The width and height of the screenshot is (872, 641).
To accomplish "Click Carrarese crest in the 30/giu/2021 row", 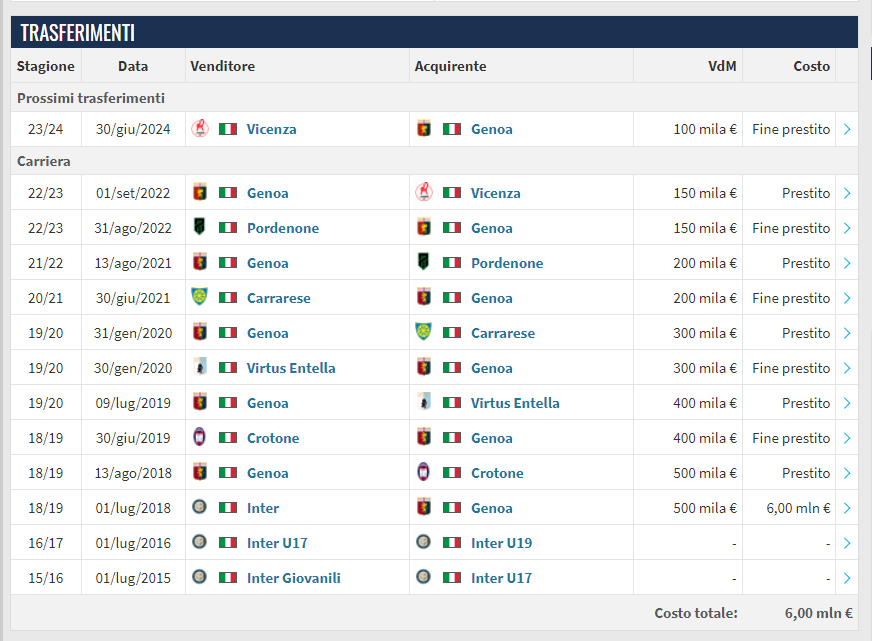I will click(x=200, y=298).
